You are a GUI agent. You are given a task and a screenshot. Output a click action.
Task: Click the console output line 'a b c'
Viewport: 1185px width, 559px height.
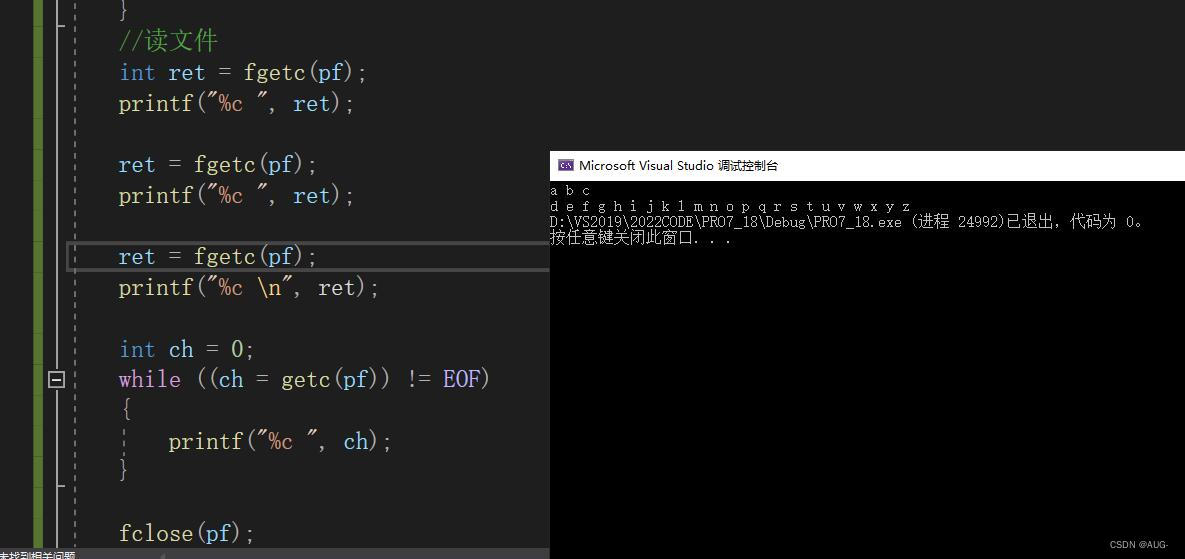pyautogui.click(x=571, y=191)
